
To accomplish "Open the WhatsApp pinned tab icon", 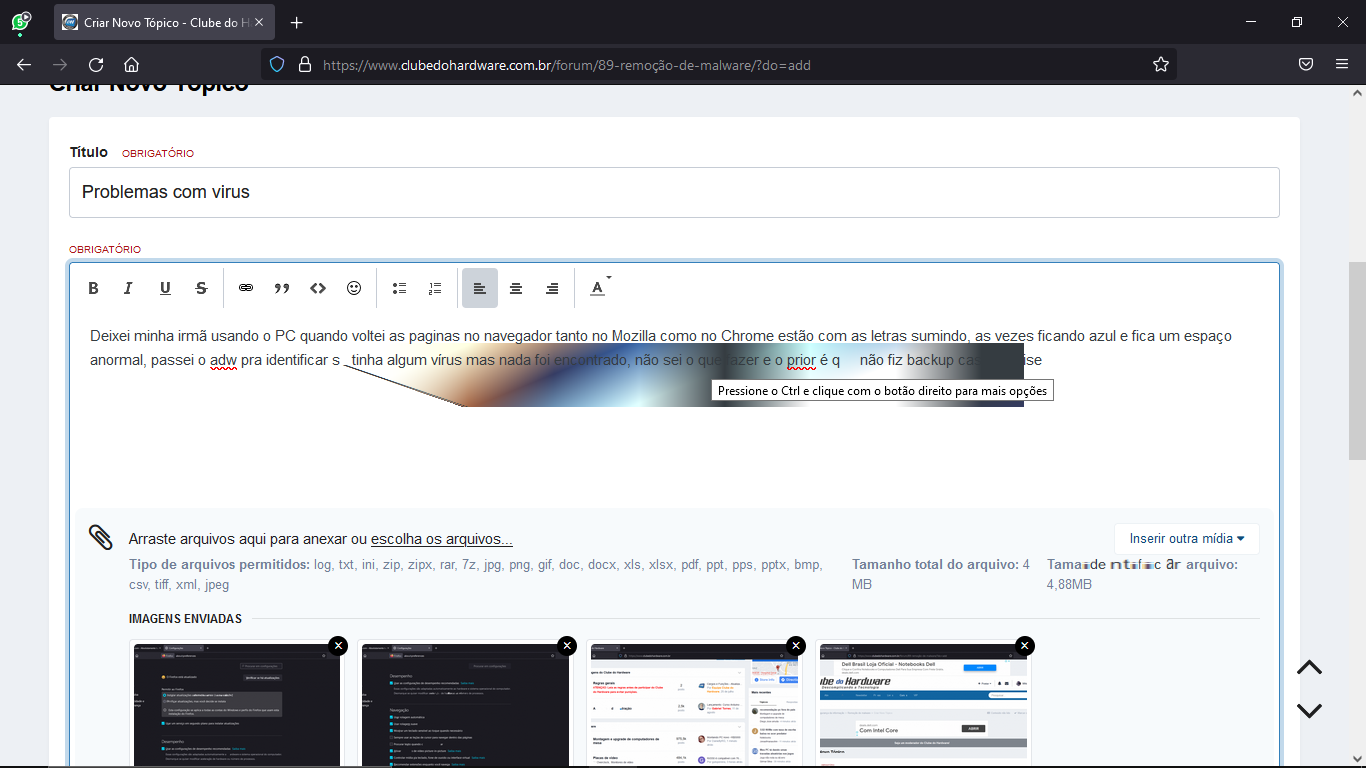I will (x=21, y=22).
